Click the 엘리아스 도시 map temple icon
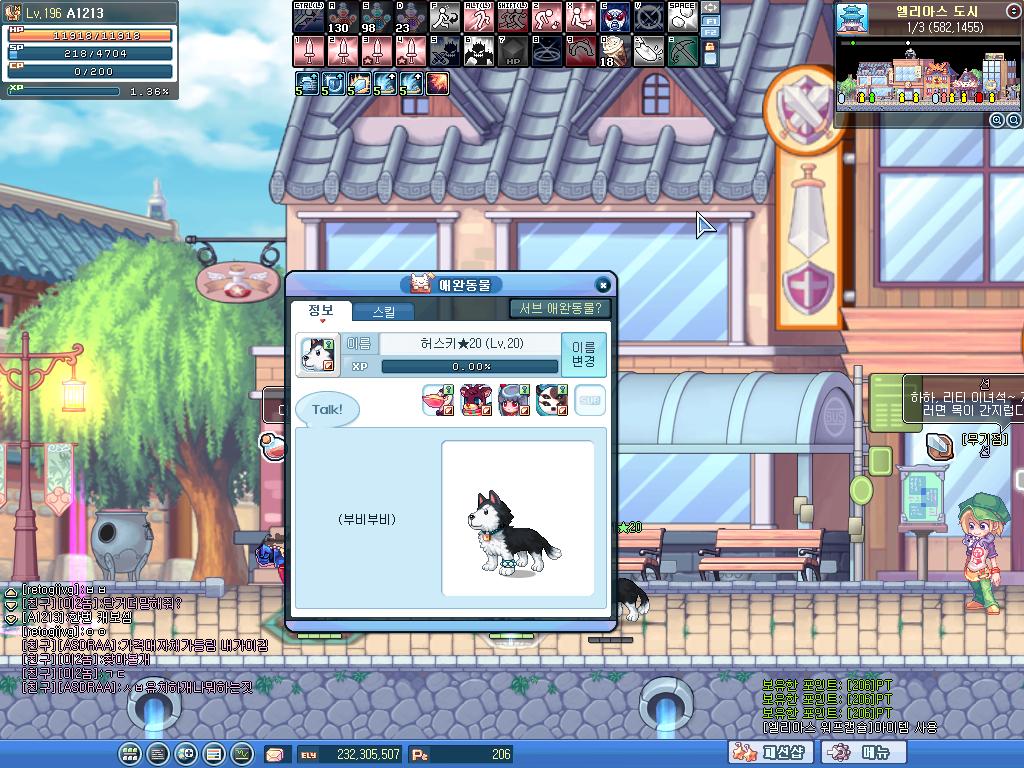The width and height of the screenshot is (1024, 768). click(852, 18)
